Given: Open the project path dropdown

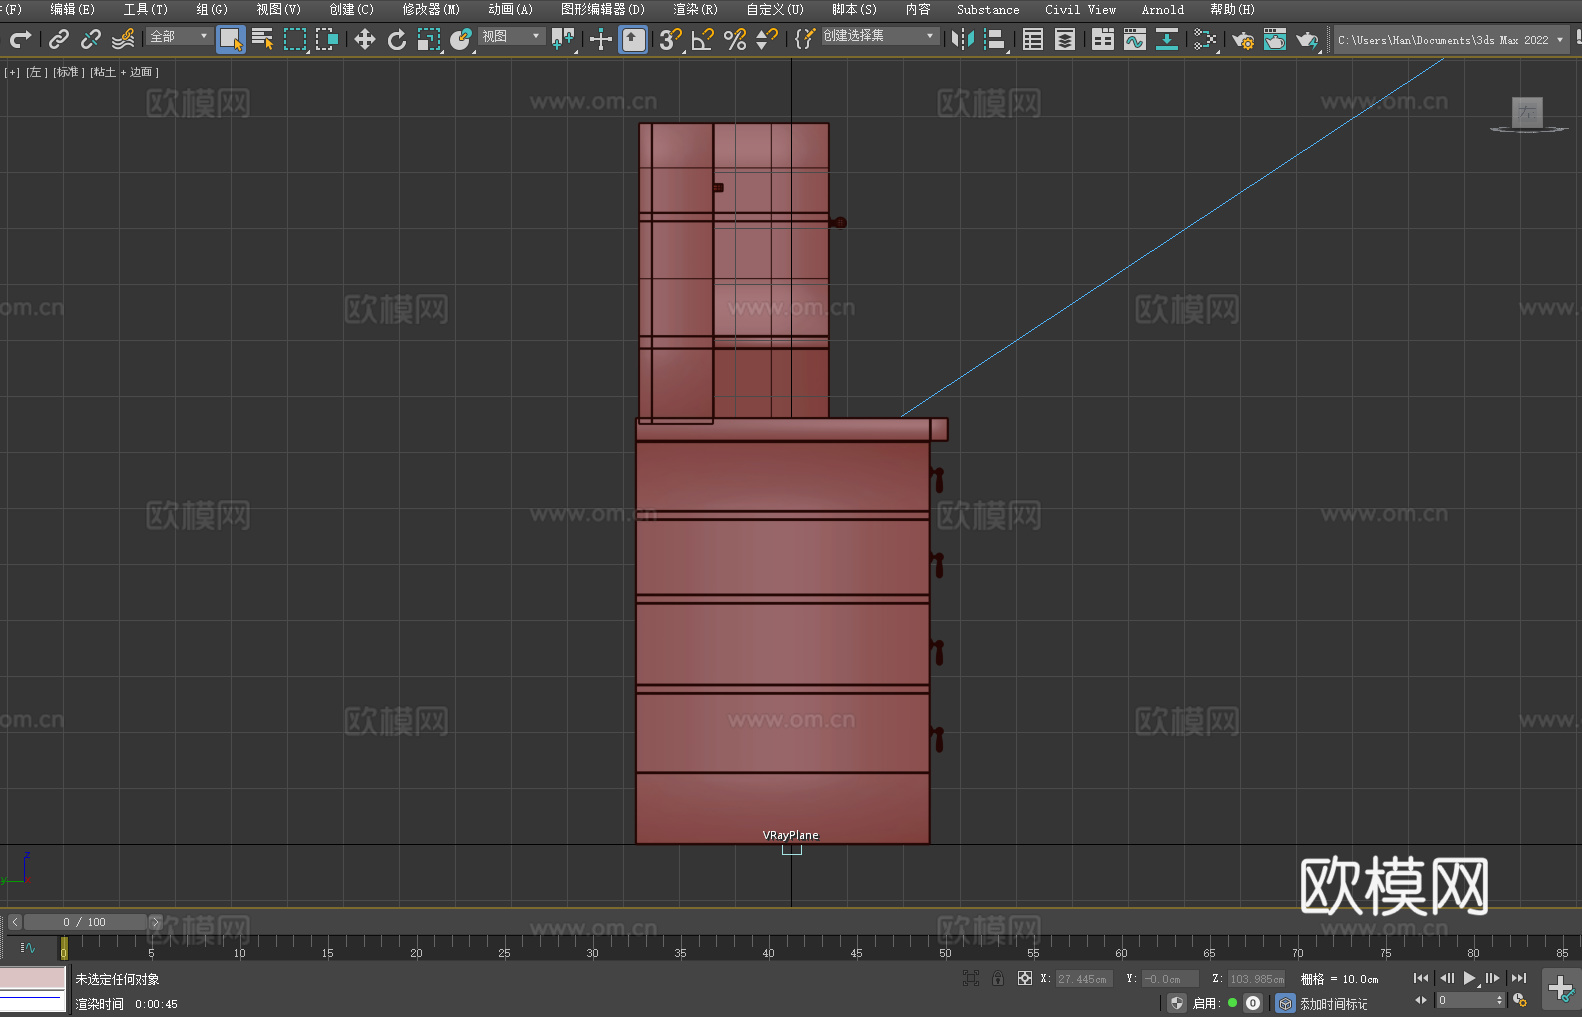Looking at the screenshot, I should tap(1451, 40).
